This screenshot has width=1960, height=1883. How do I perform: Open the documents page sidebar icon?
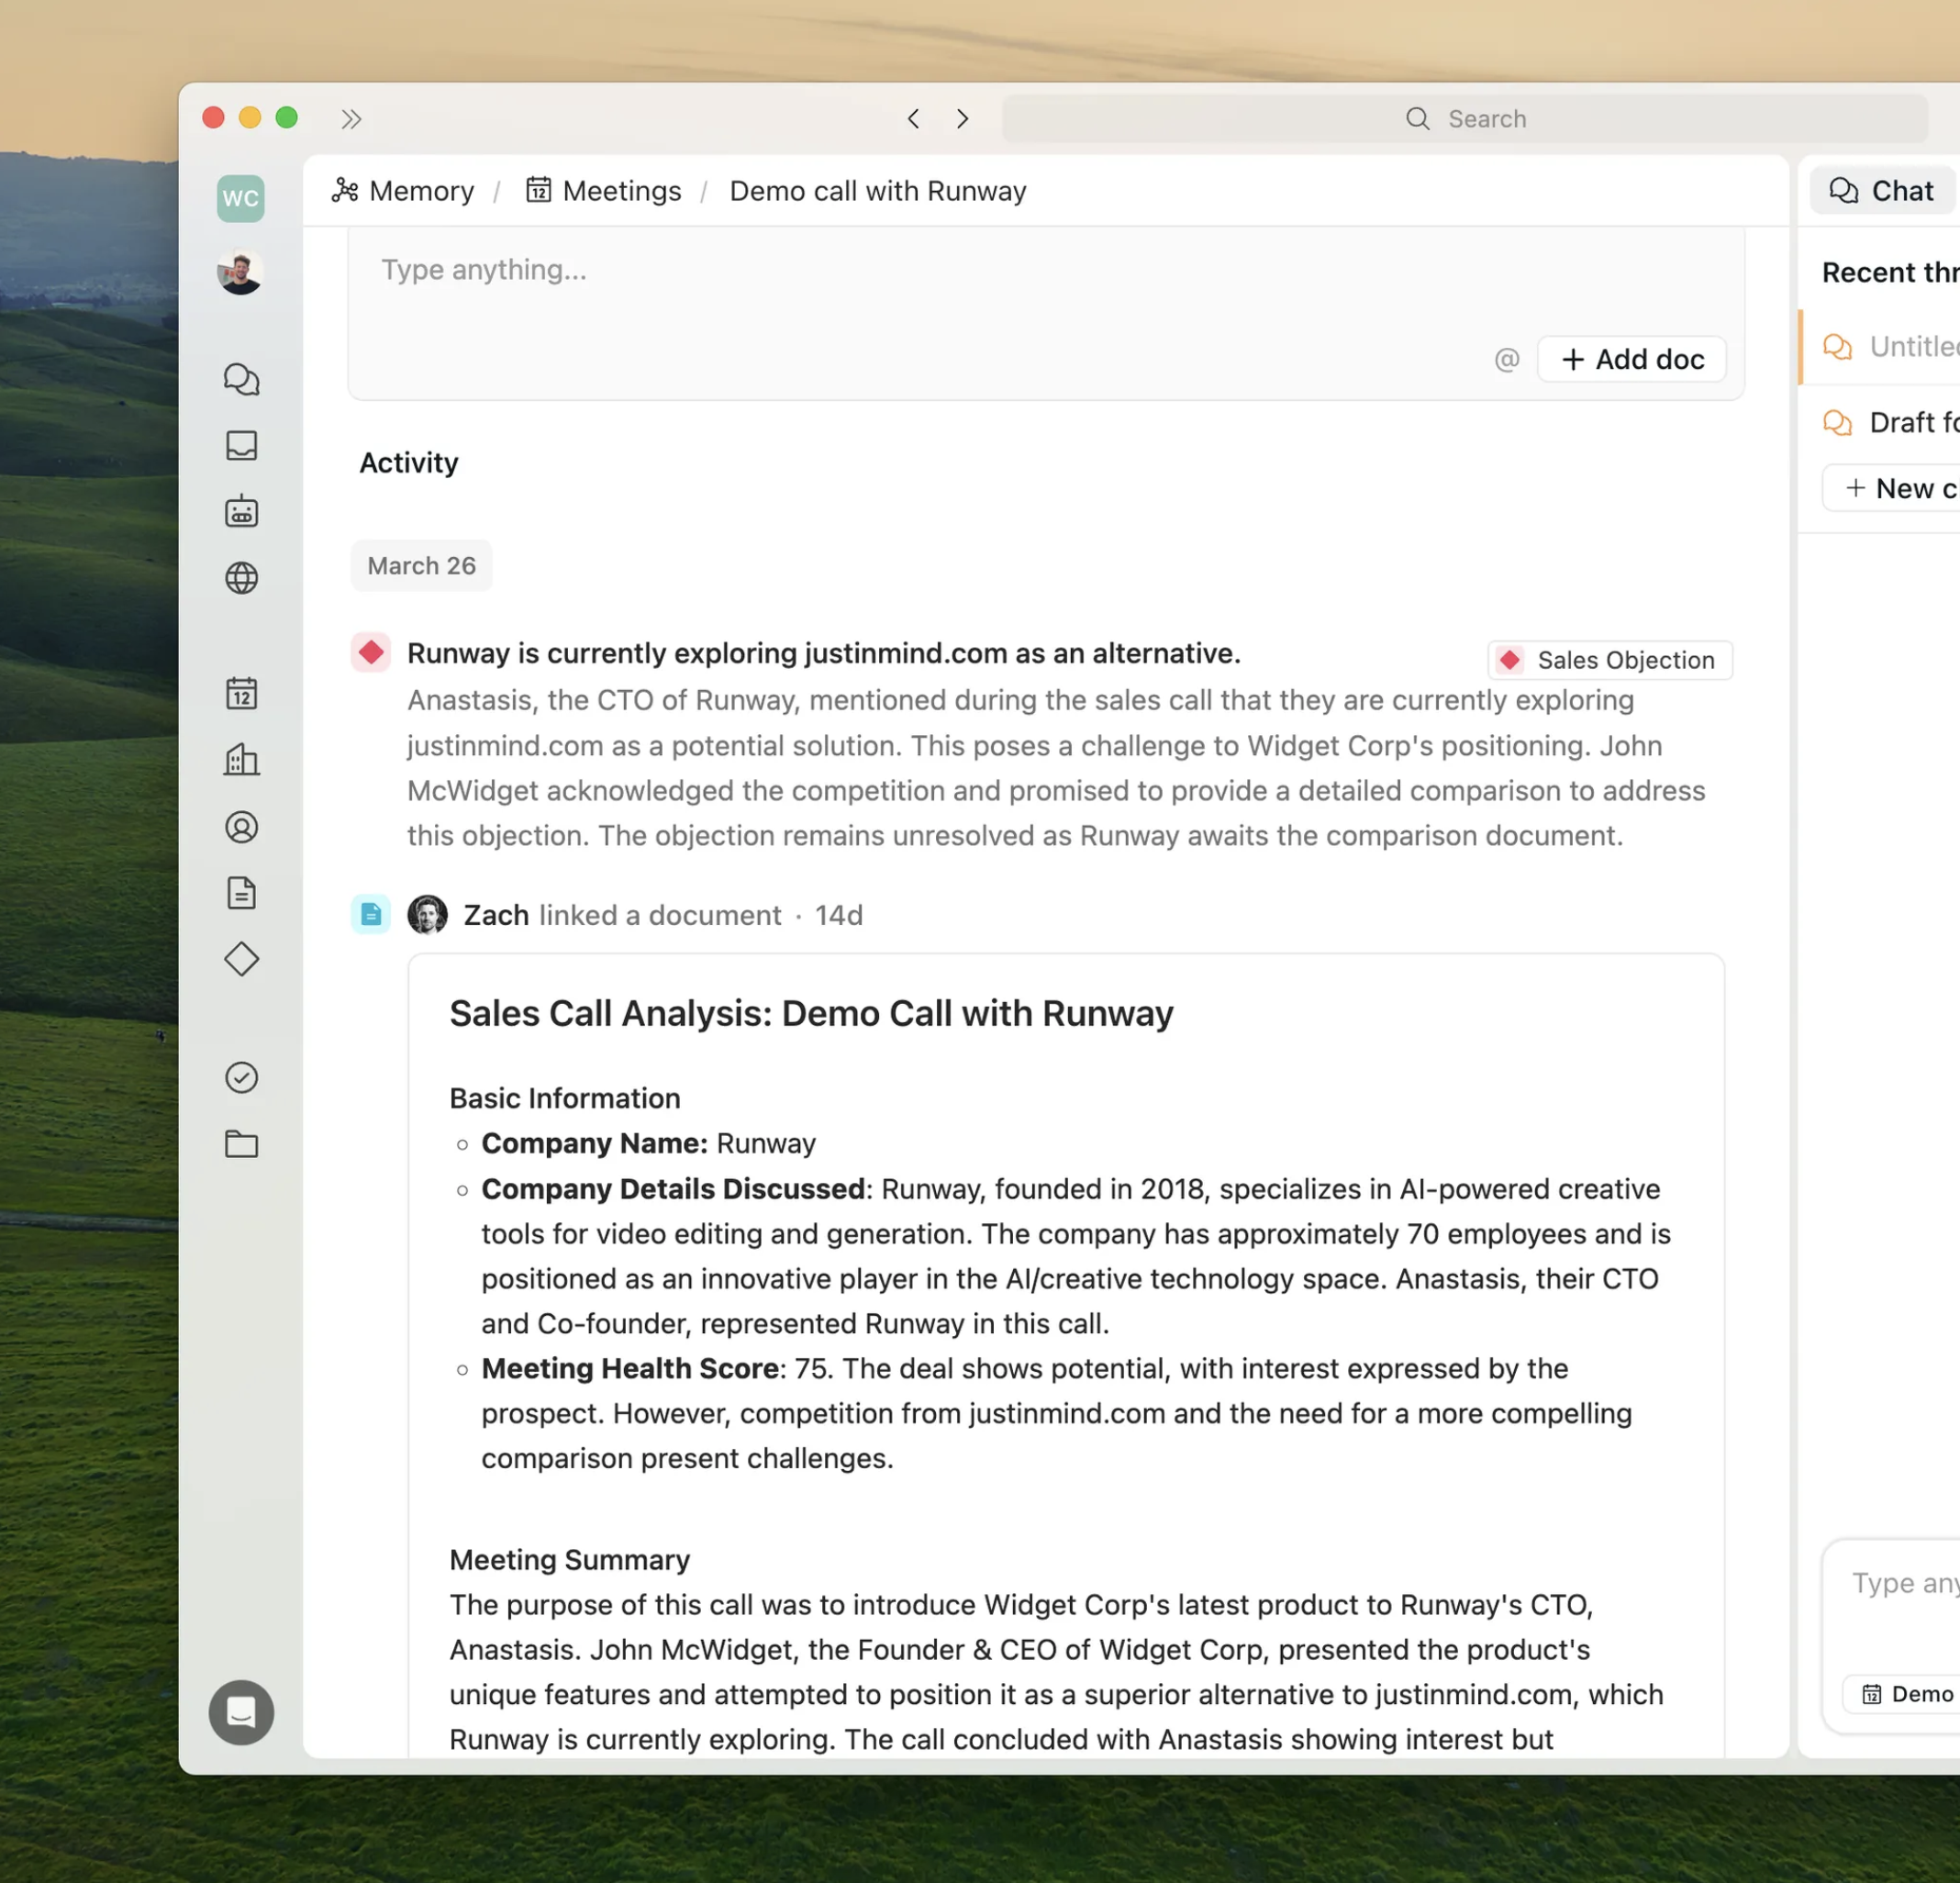coord(241,893)
